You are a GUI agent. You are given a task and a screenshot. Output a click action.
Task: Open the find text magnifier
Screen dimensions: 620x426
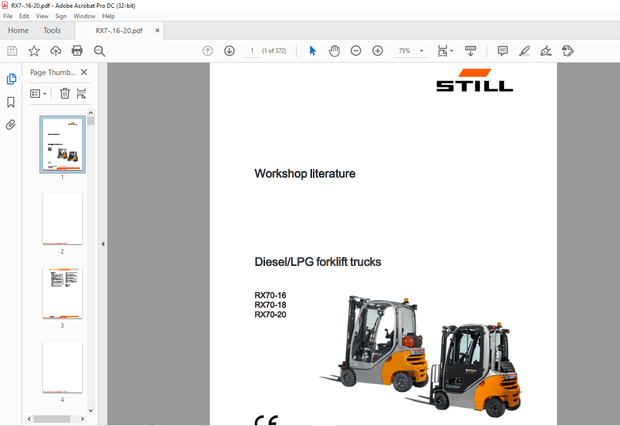[x=99, y=51]
